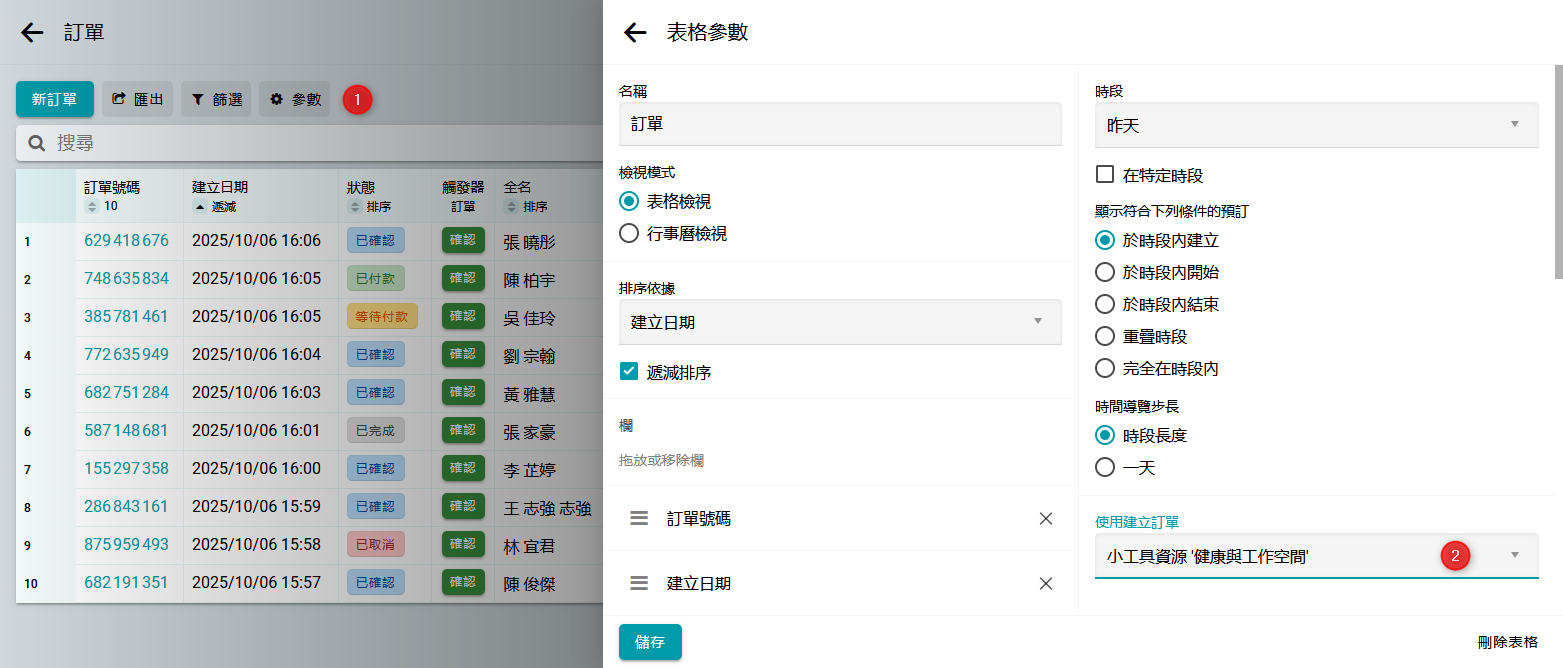
Task: Toggle the 遞減排序 checkbox
Action: [629, 372]
